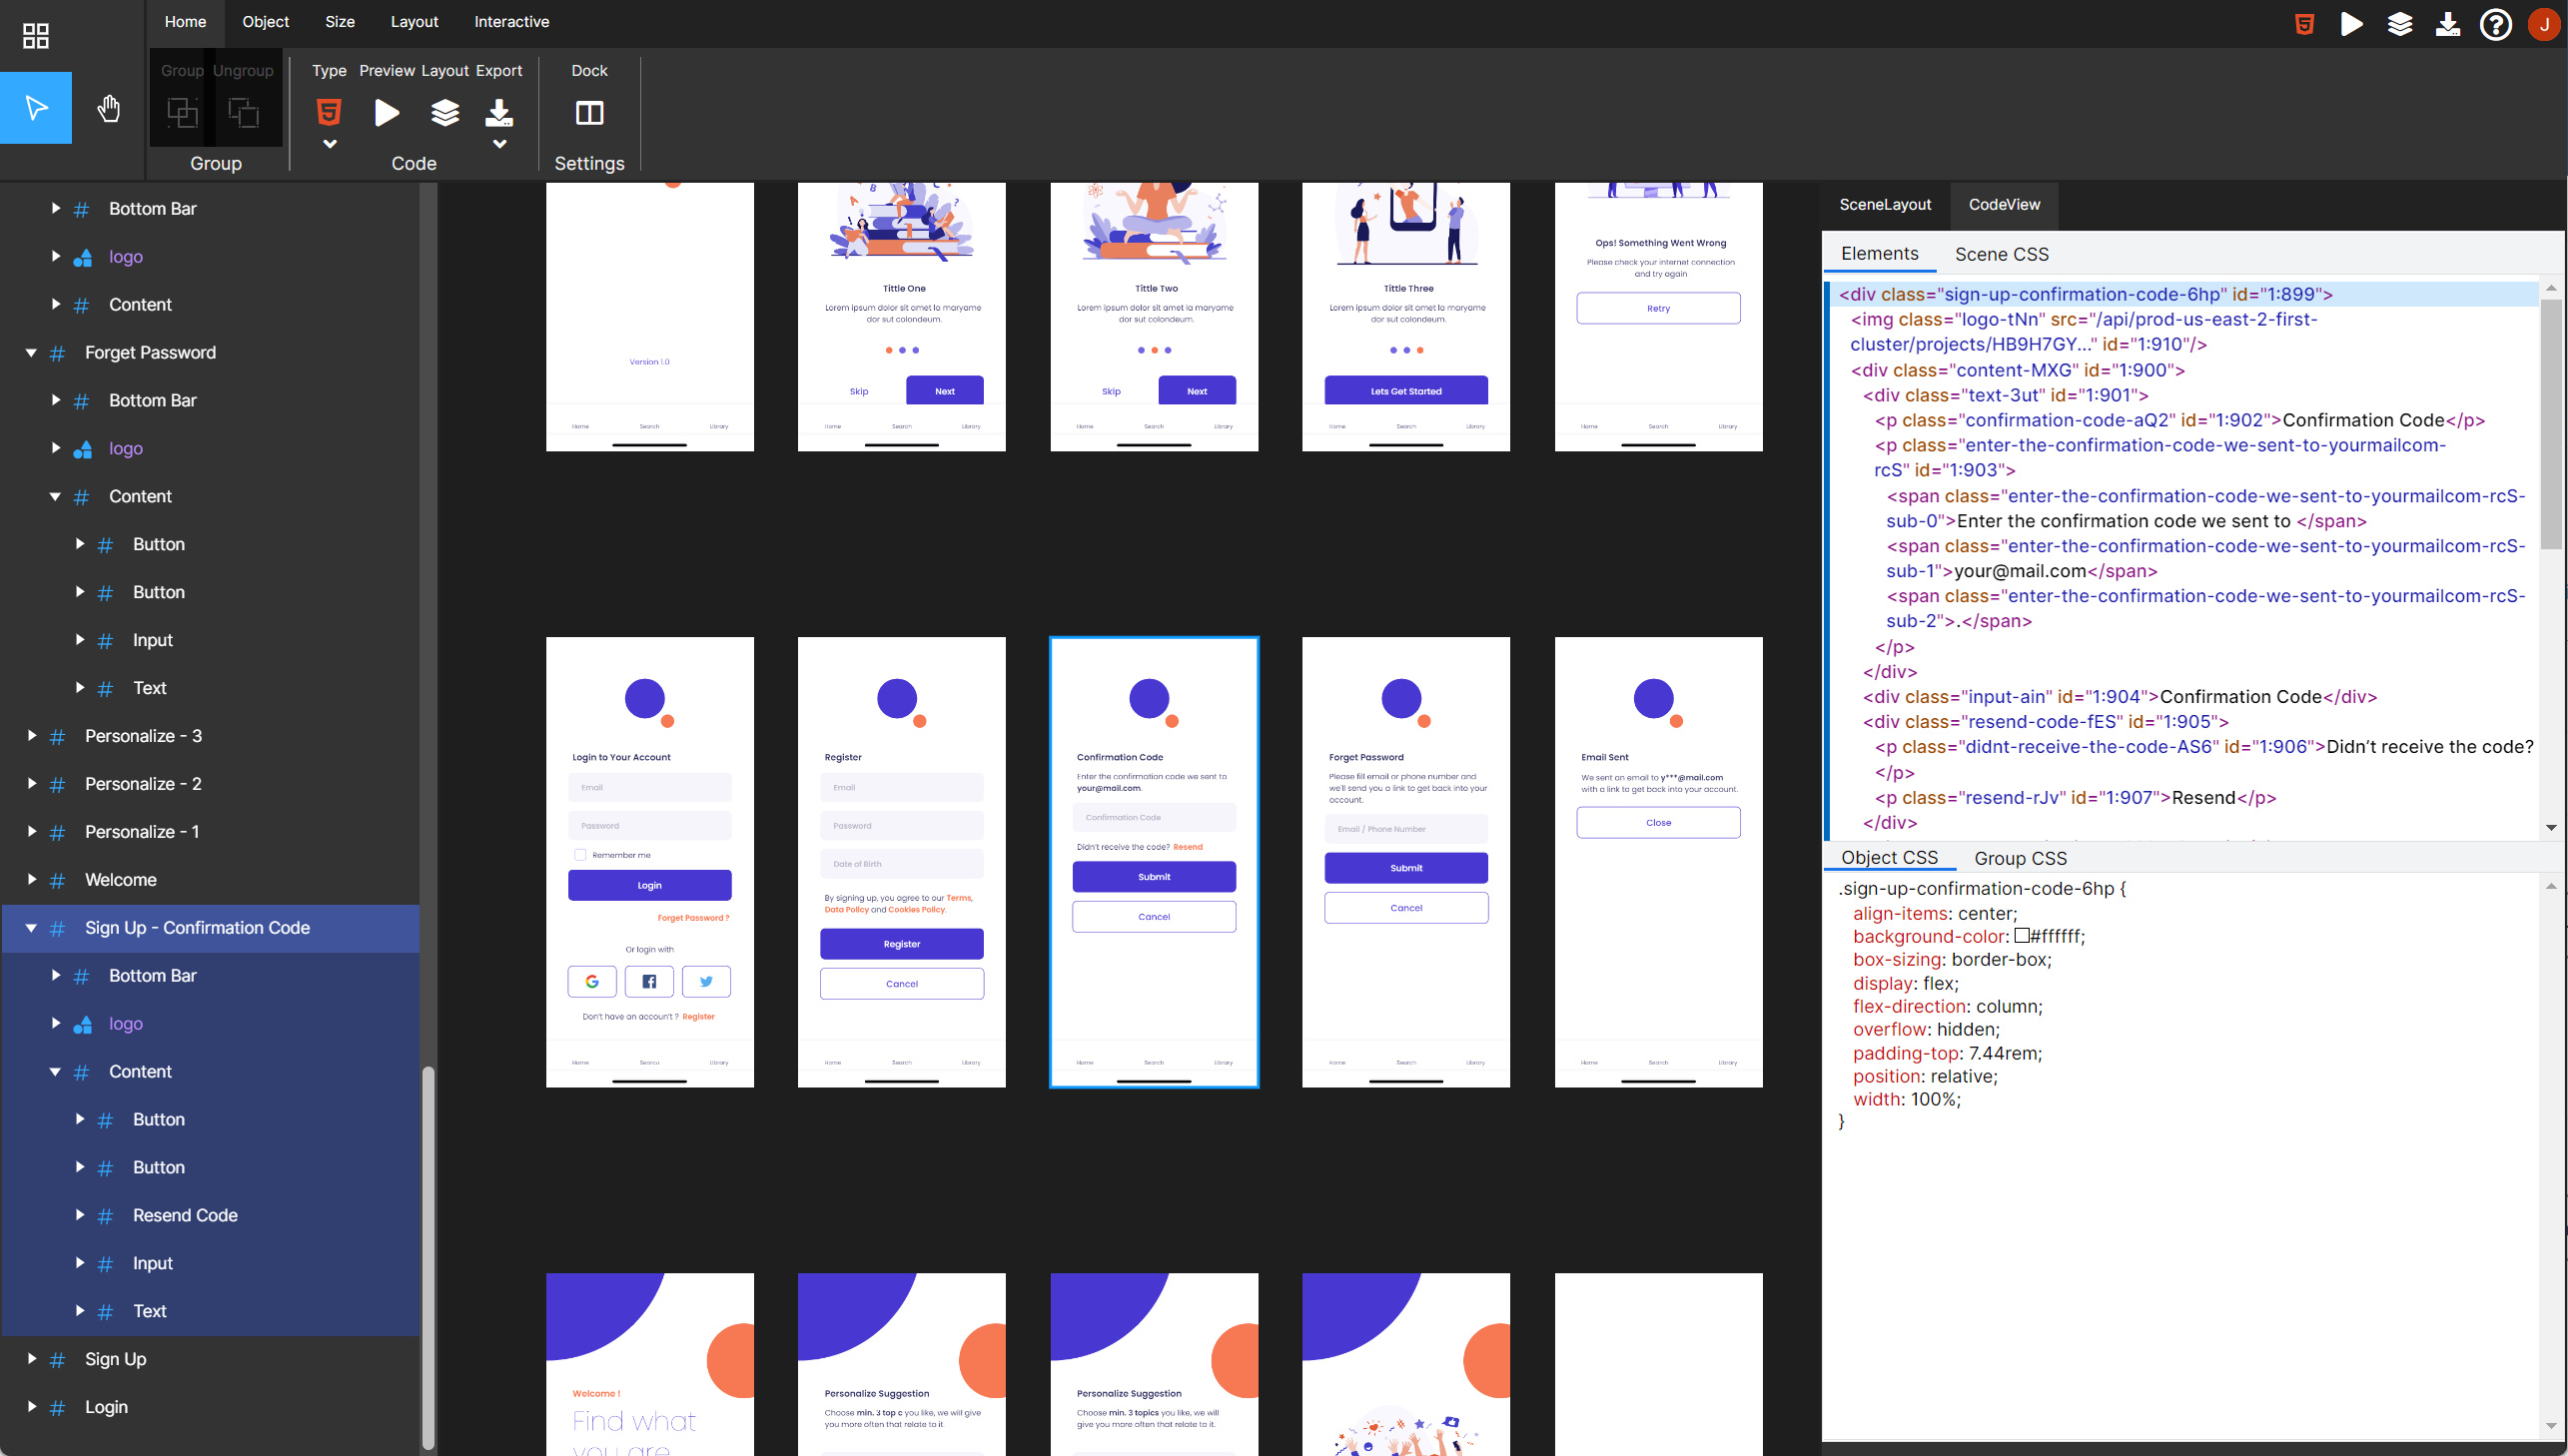Open the Dock panel icon under Settings

(590, 112)
